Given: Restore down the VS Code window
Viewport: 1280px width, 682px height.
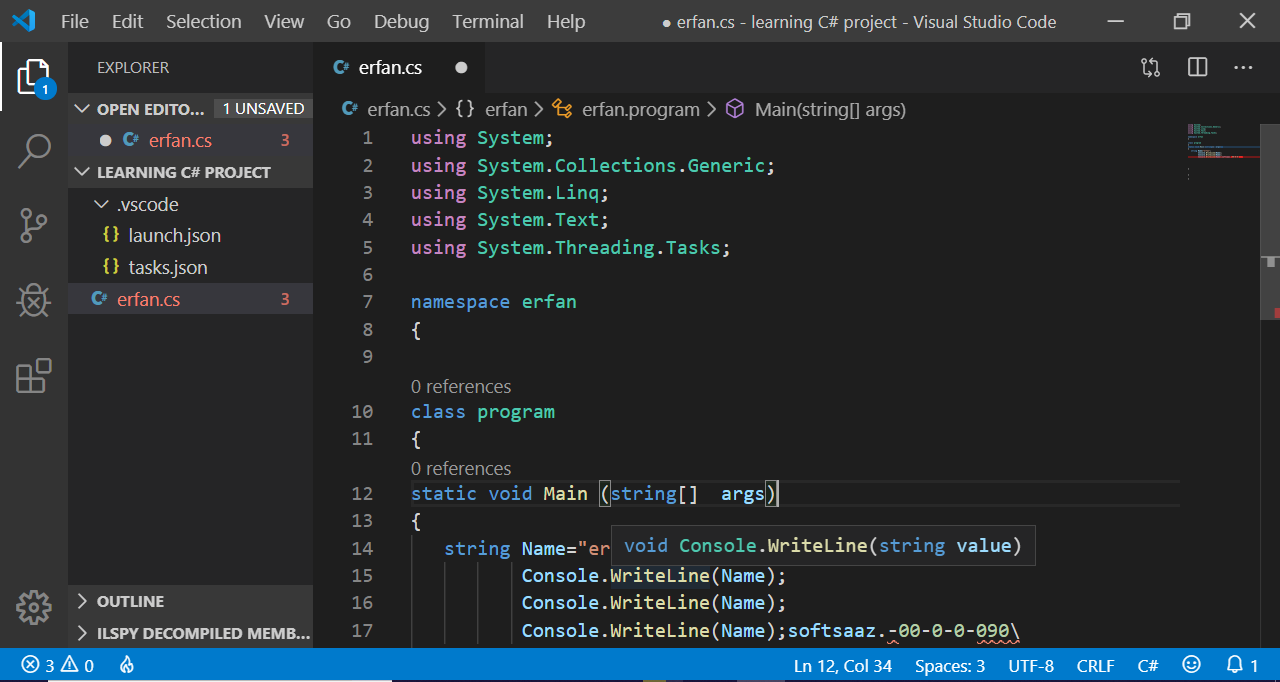Looking at the screenshot, I should click(x=1182, y=21).
